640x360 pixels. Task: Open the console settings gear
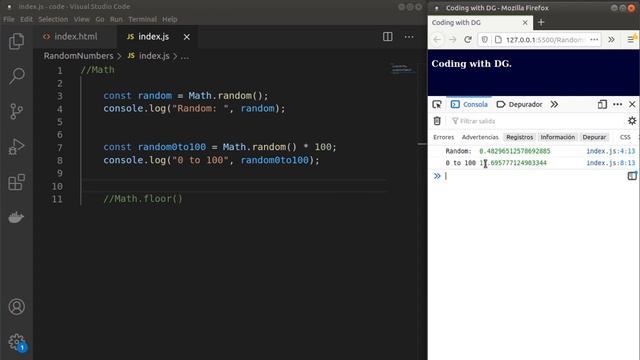632,121
